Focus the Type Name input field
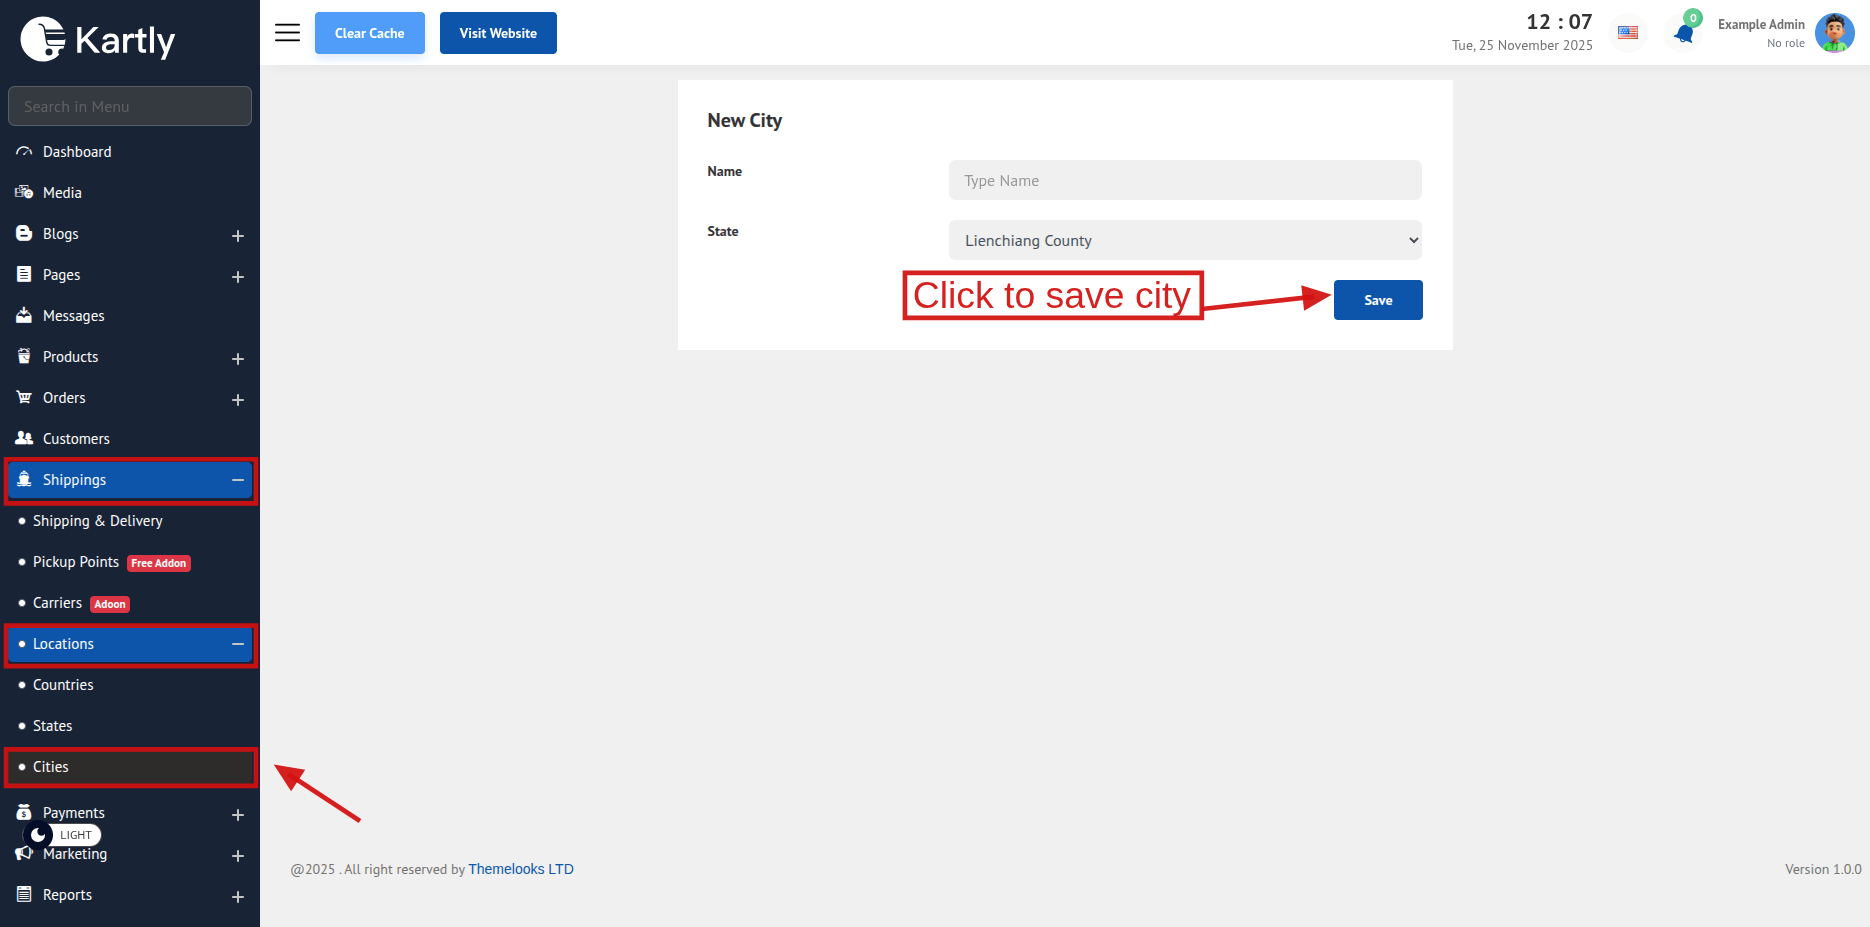1870x927 pixels. (x=1184, y=180)
